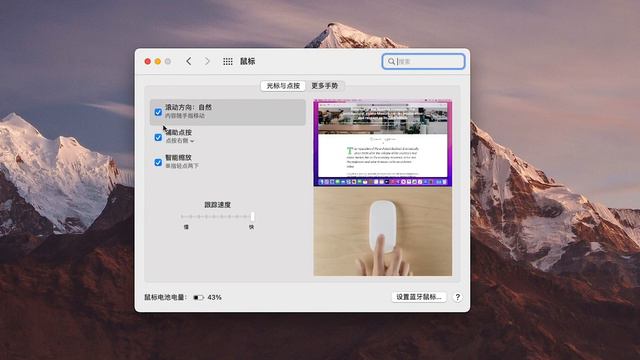Close the 鼠标 preferences window
The width and height of the screenshot is (640, 360).
148,61
